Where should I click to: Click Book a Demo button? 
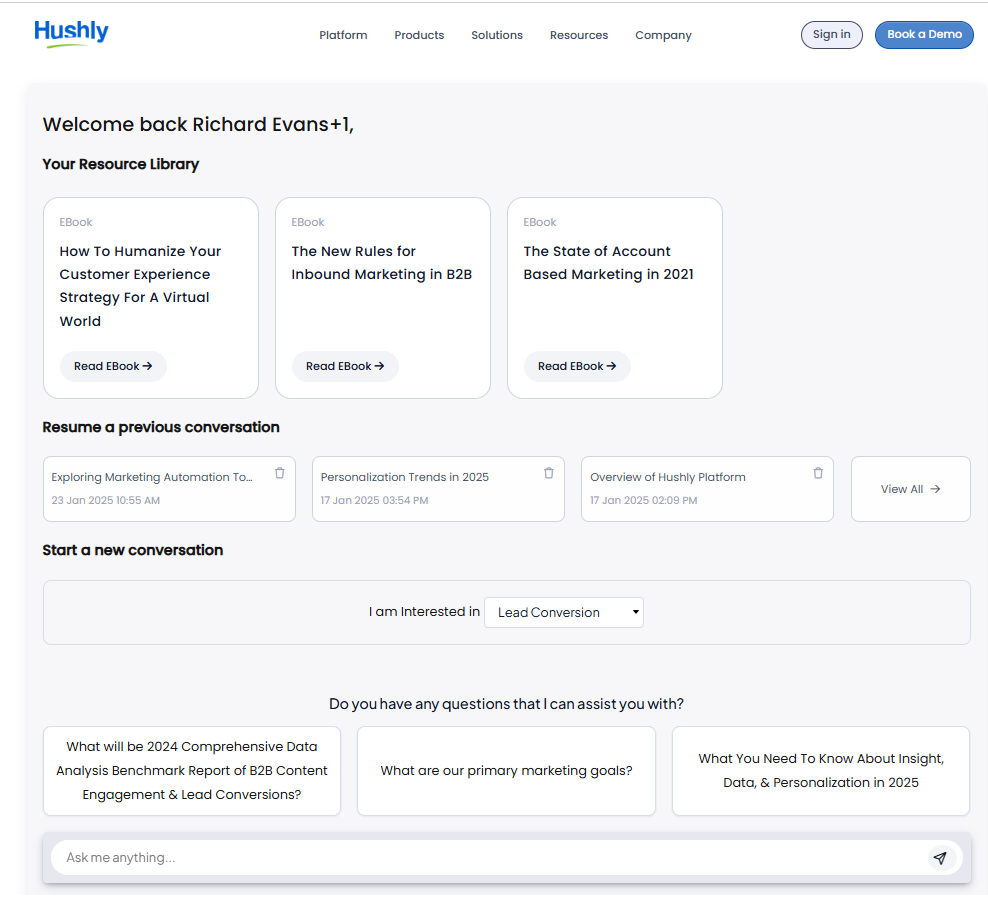pos(924,35)
